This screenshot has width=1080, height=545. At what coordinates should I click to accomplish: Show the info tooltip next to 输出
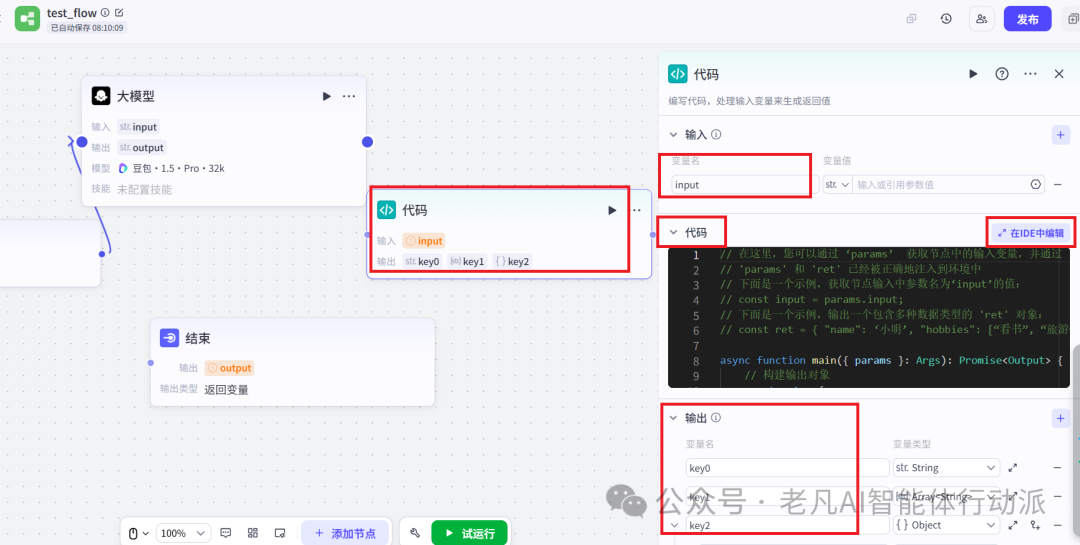click(716, 418)
